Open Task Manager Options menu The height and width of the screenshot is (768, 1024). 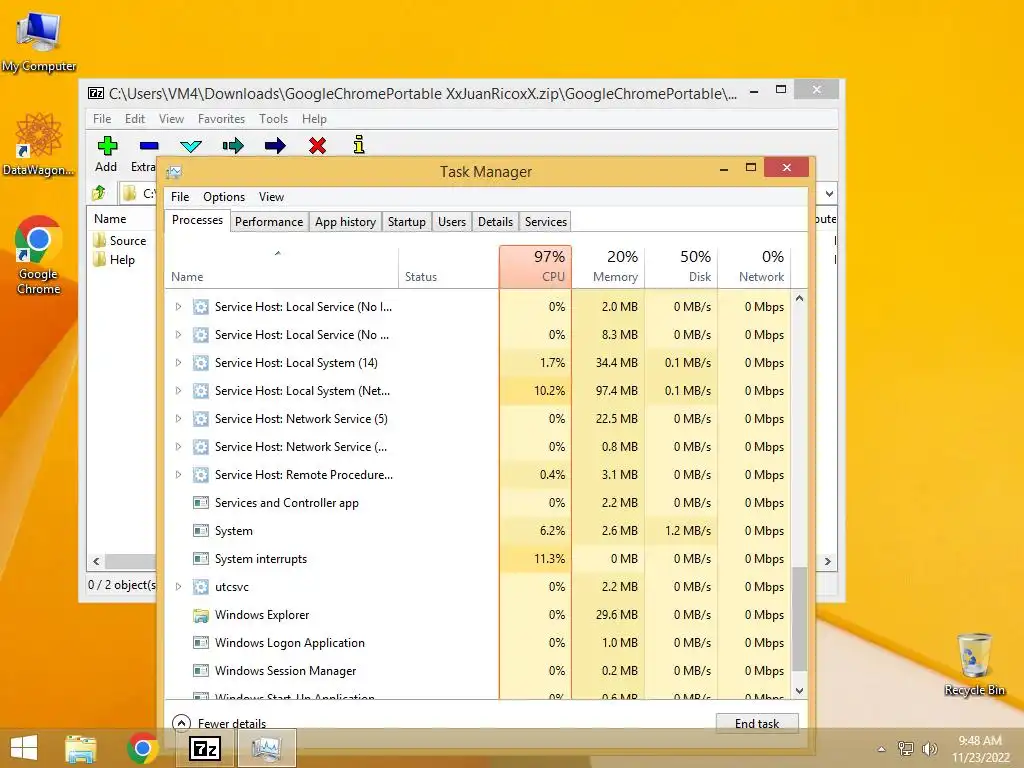223,197
